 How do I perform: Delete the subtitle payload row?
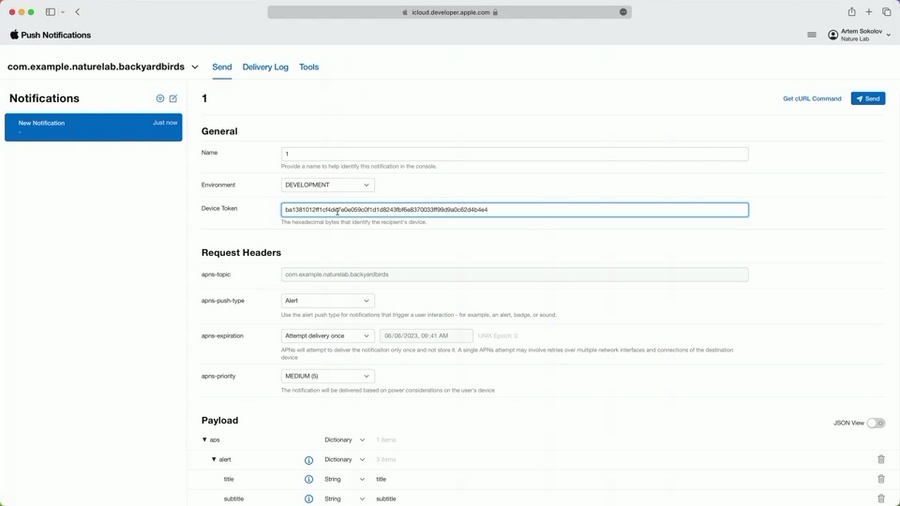click(881, 499)
